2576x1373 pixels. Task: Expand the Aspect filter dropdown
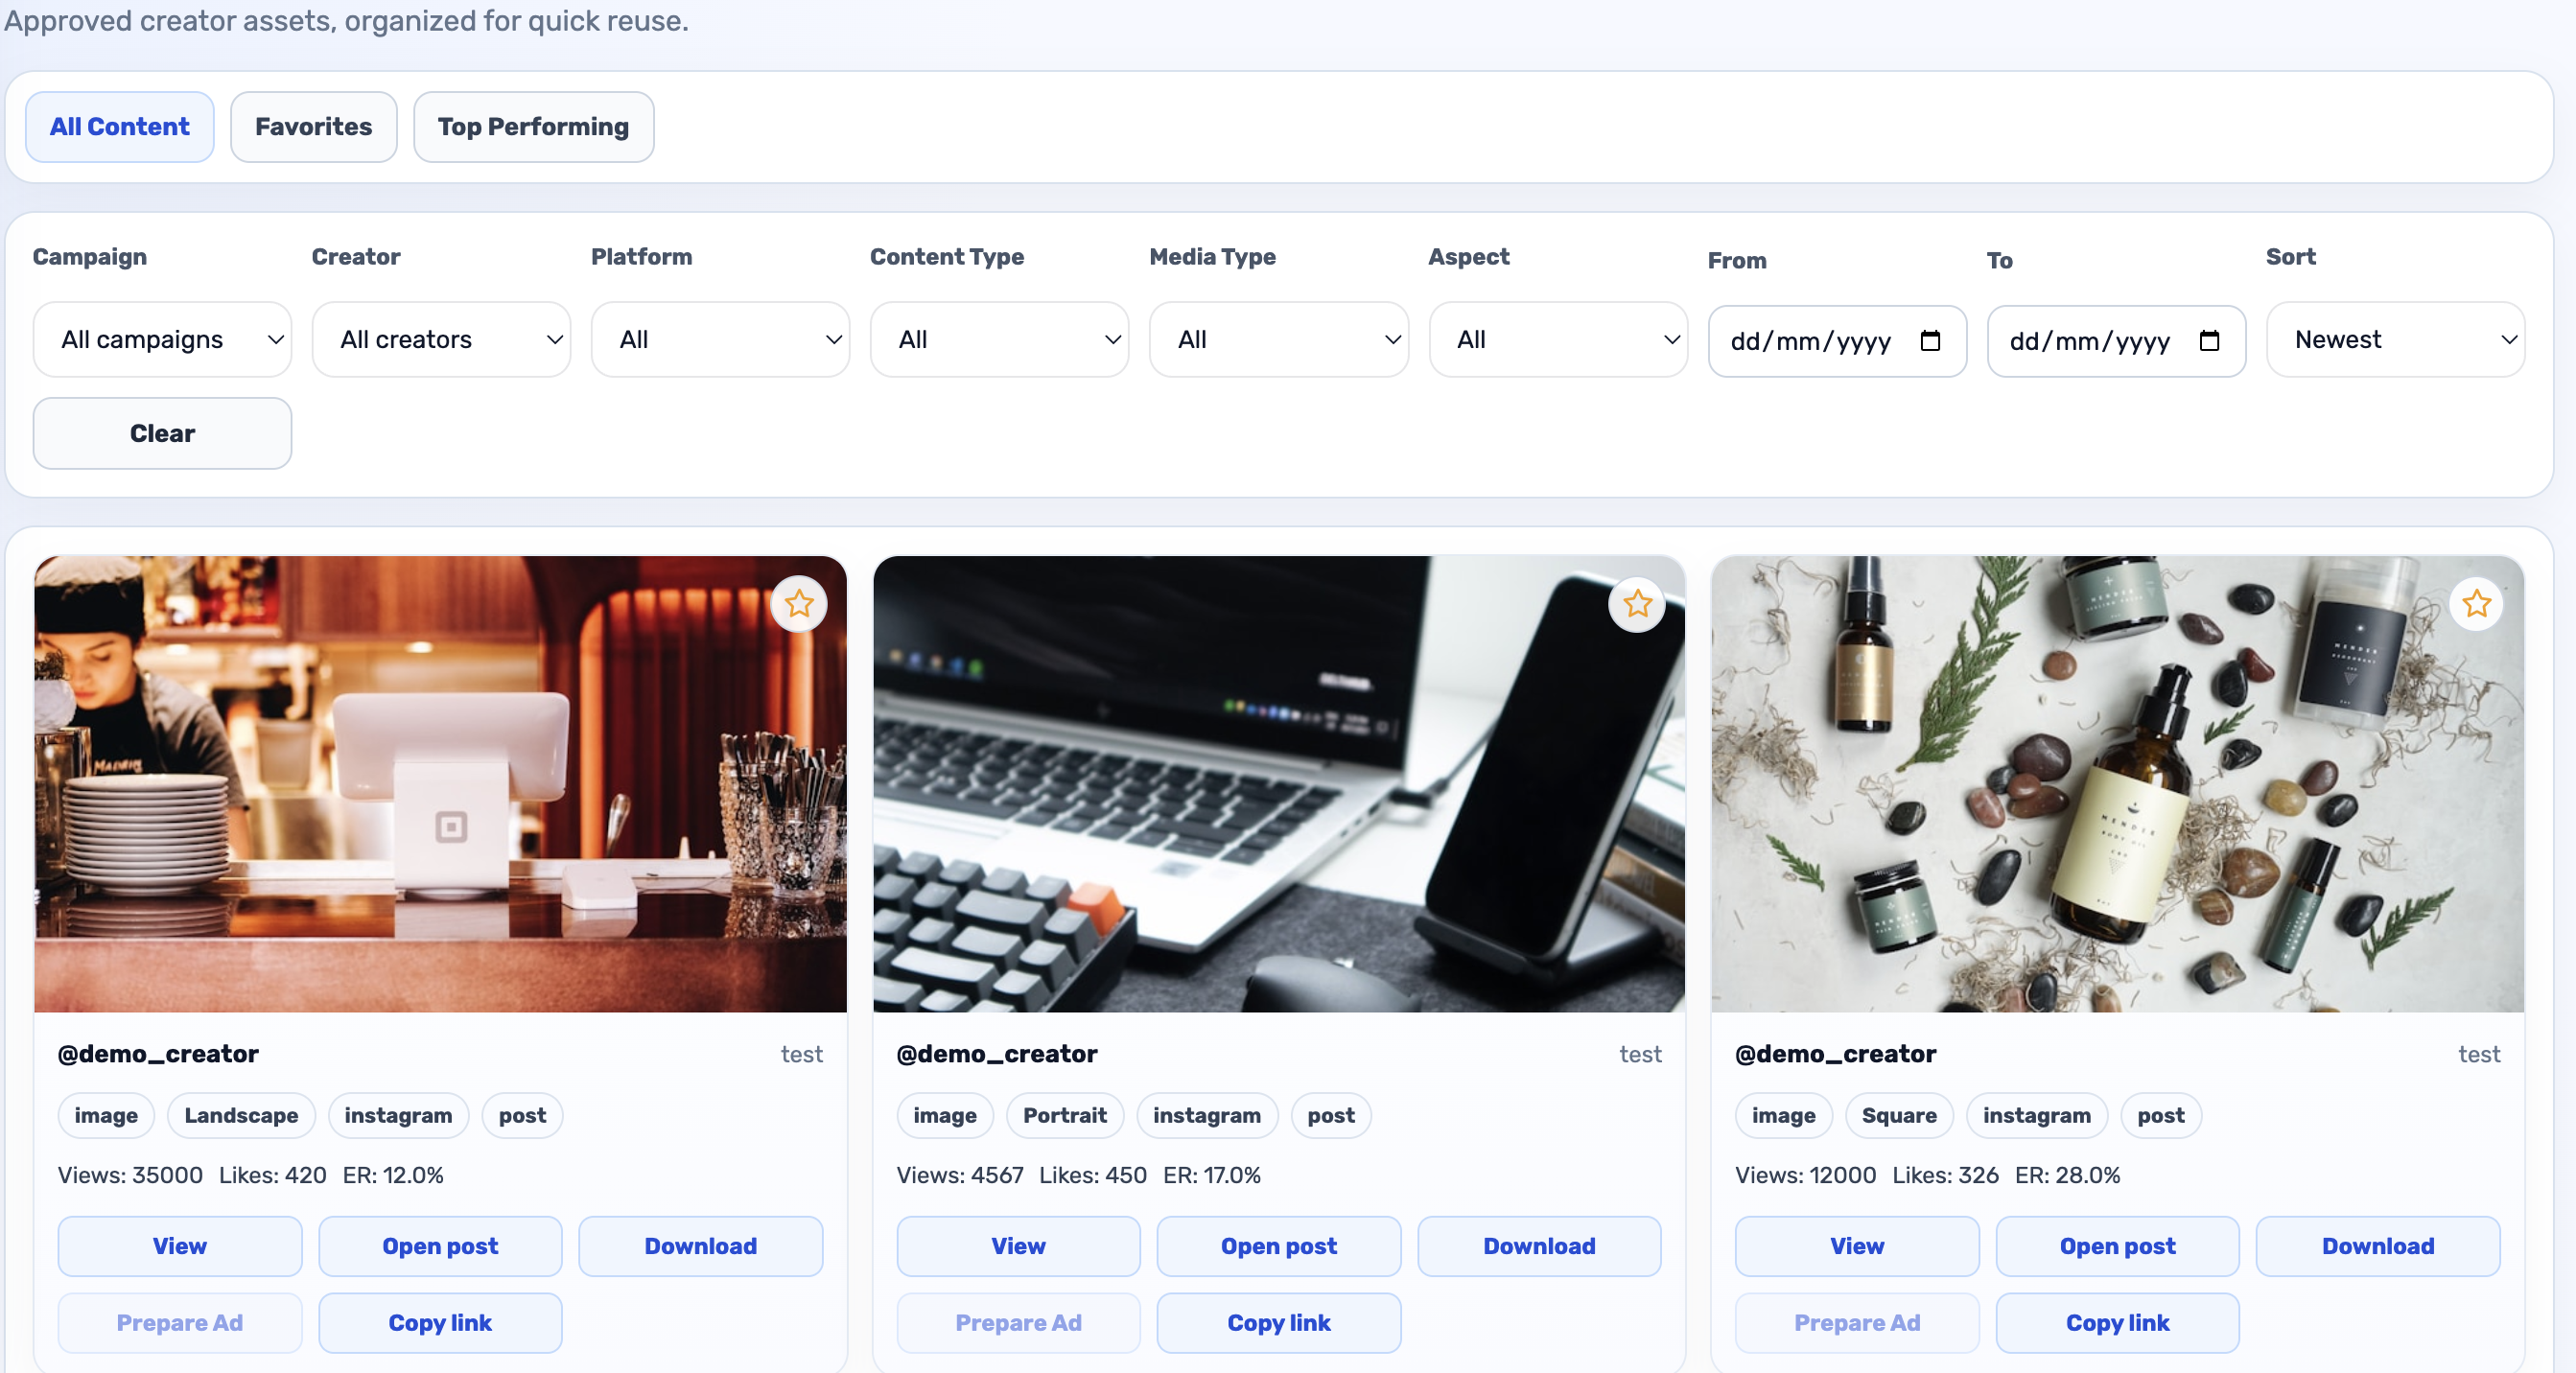click(x=1558, y=339)
